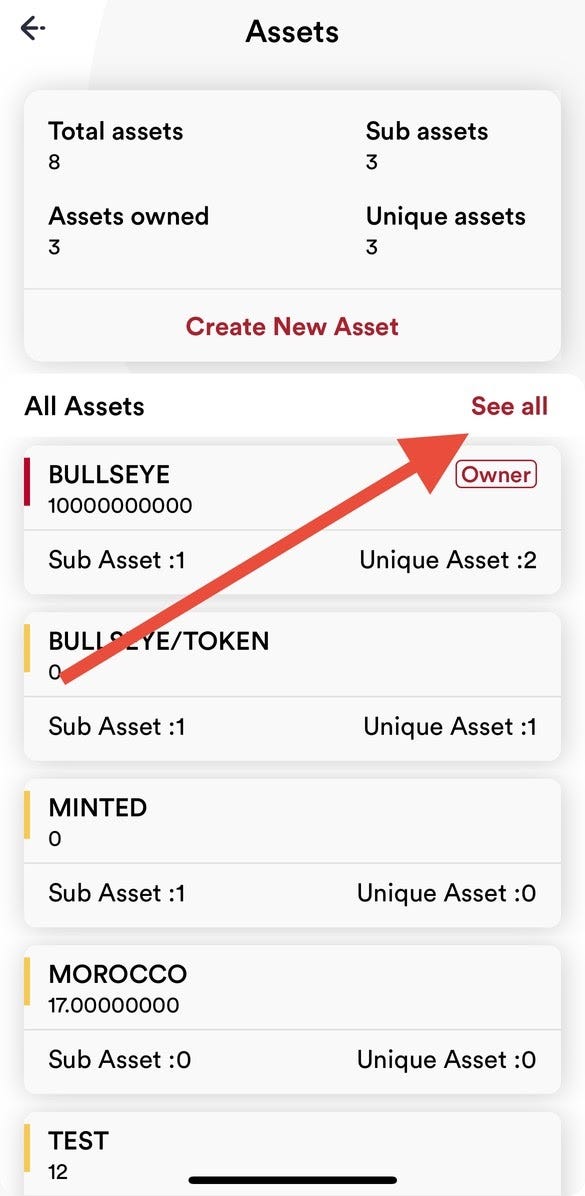Open the BULLSEYE asset card
This screenshot has width=585, height=1196.
pyautogui.click(x=292, y=519)
